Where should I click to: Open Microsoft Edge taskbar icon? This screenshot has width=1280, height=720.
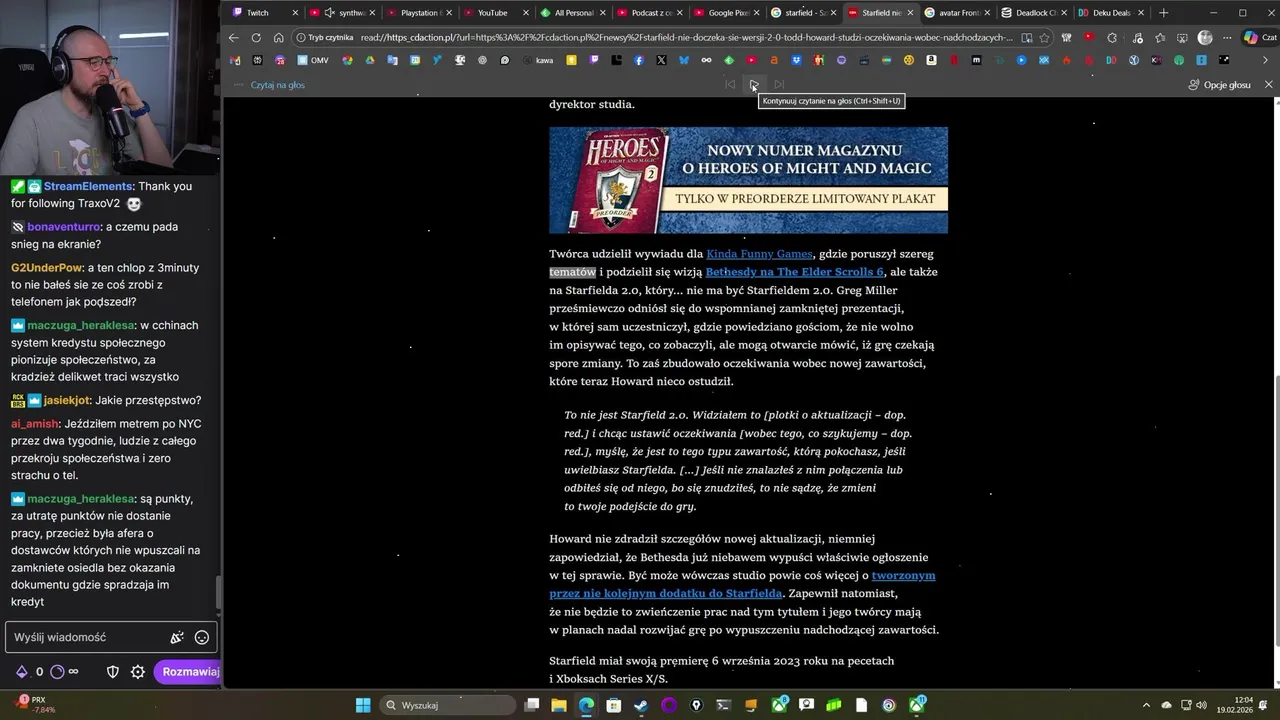click(586, 705)
